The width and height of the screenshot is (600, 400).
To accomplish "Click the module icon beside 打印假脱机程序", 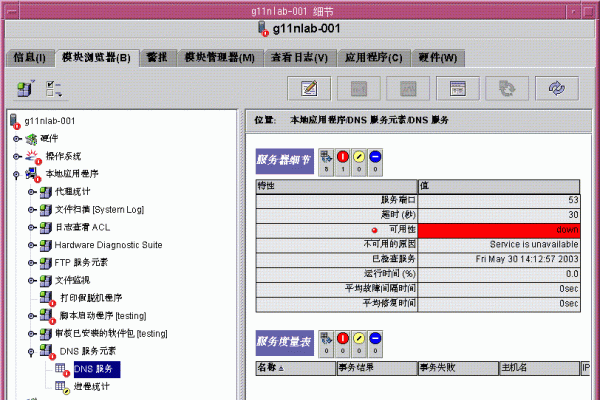I will [x=47, y=298].
